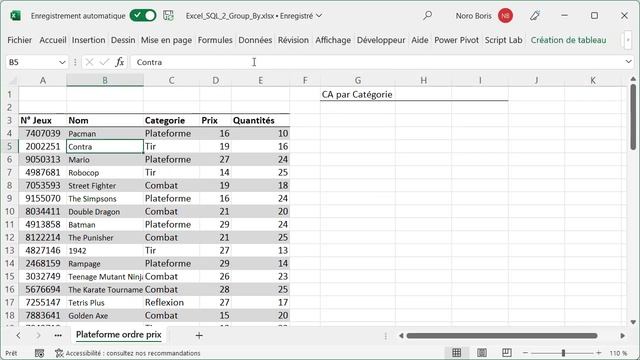Click the zoom slider handle
This screenshot has width=640, height=360.
point(563,353)
